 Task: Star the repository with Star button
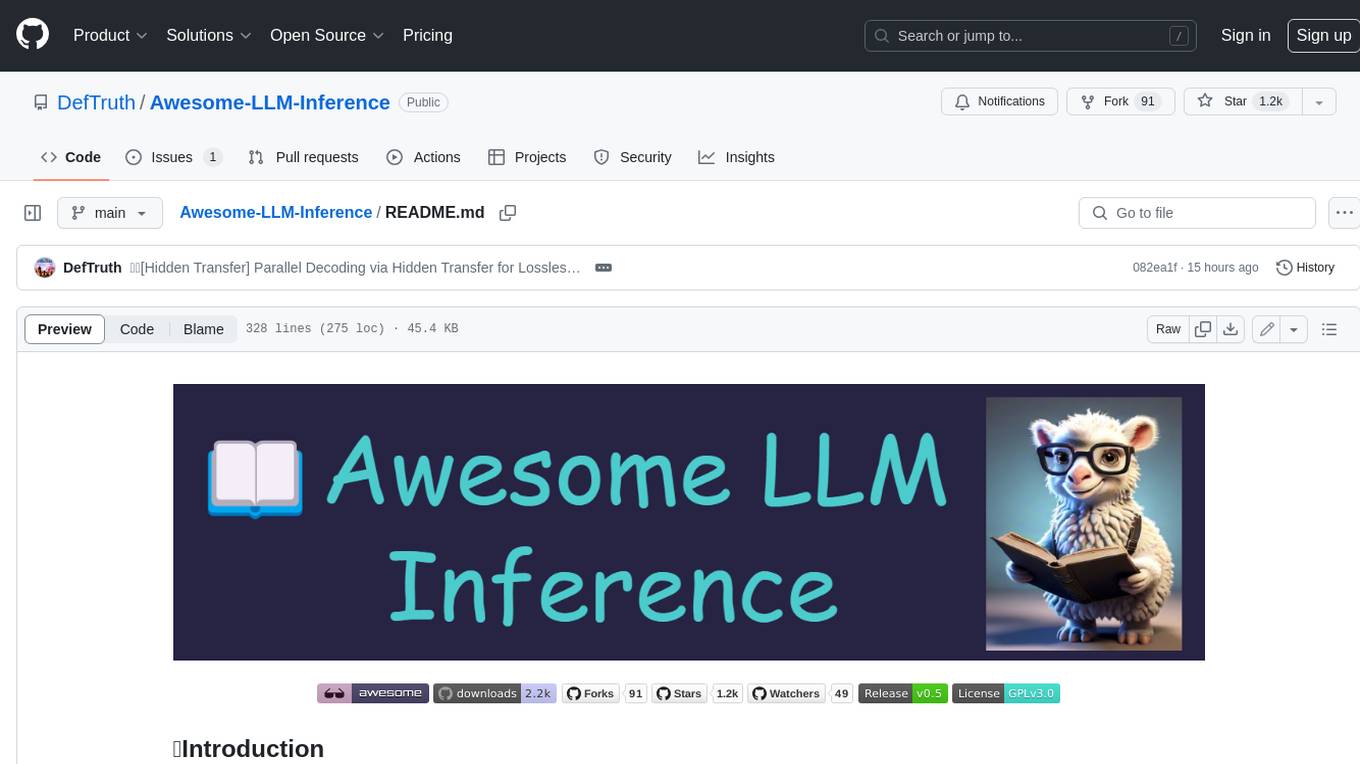tap(1241, 102)
